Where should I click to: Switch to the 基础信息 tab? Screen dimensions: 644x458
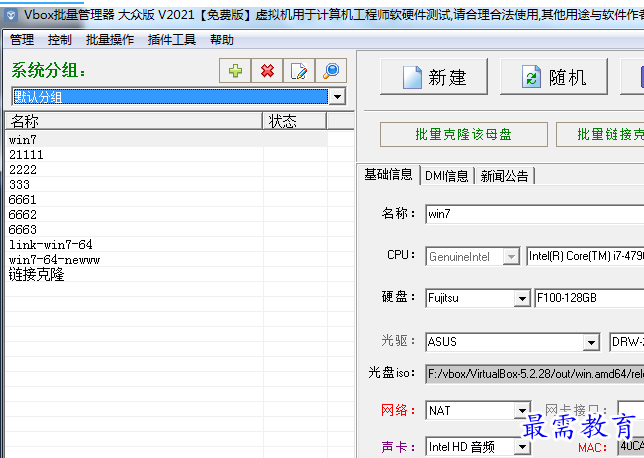pyautogui.click(x=388, y=175)
